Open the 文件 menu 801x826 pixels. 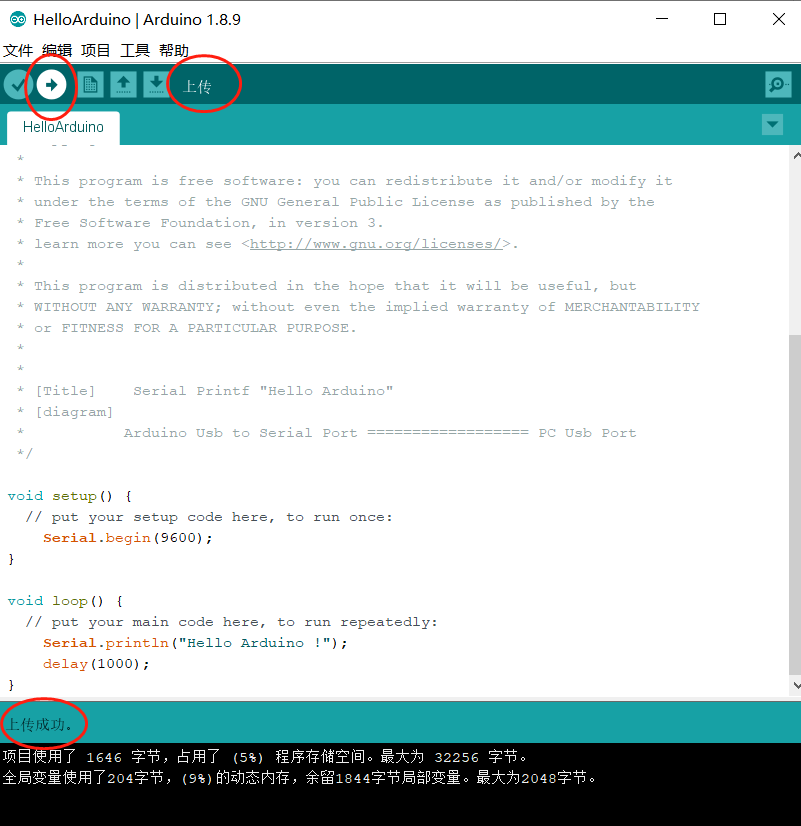[18, 51]
